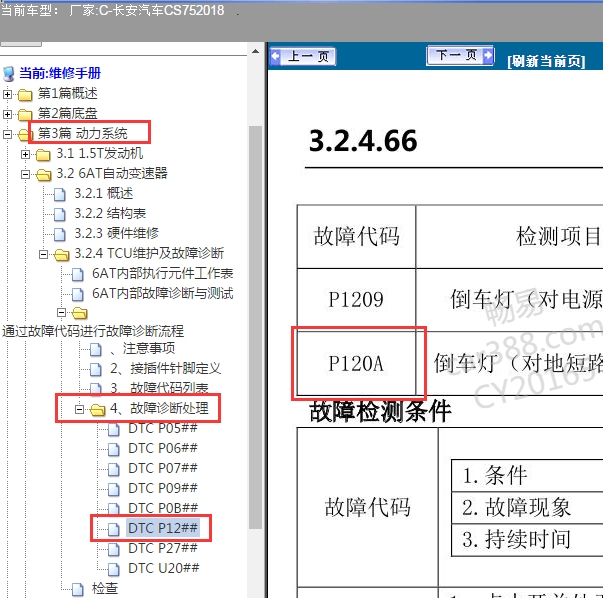Click page icon of DTC P07##
This screenshot has width=603, height=598.
click(x=114, y=470)
